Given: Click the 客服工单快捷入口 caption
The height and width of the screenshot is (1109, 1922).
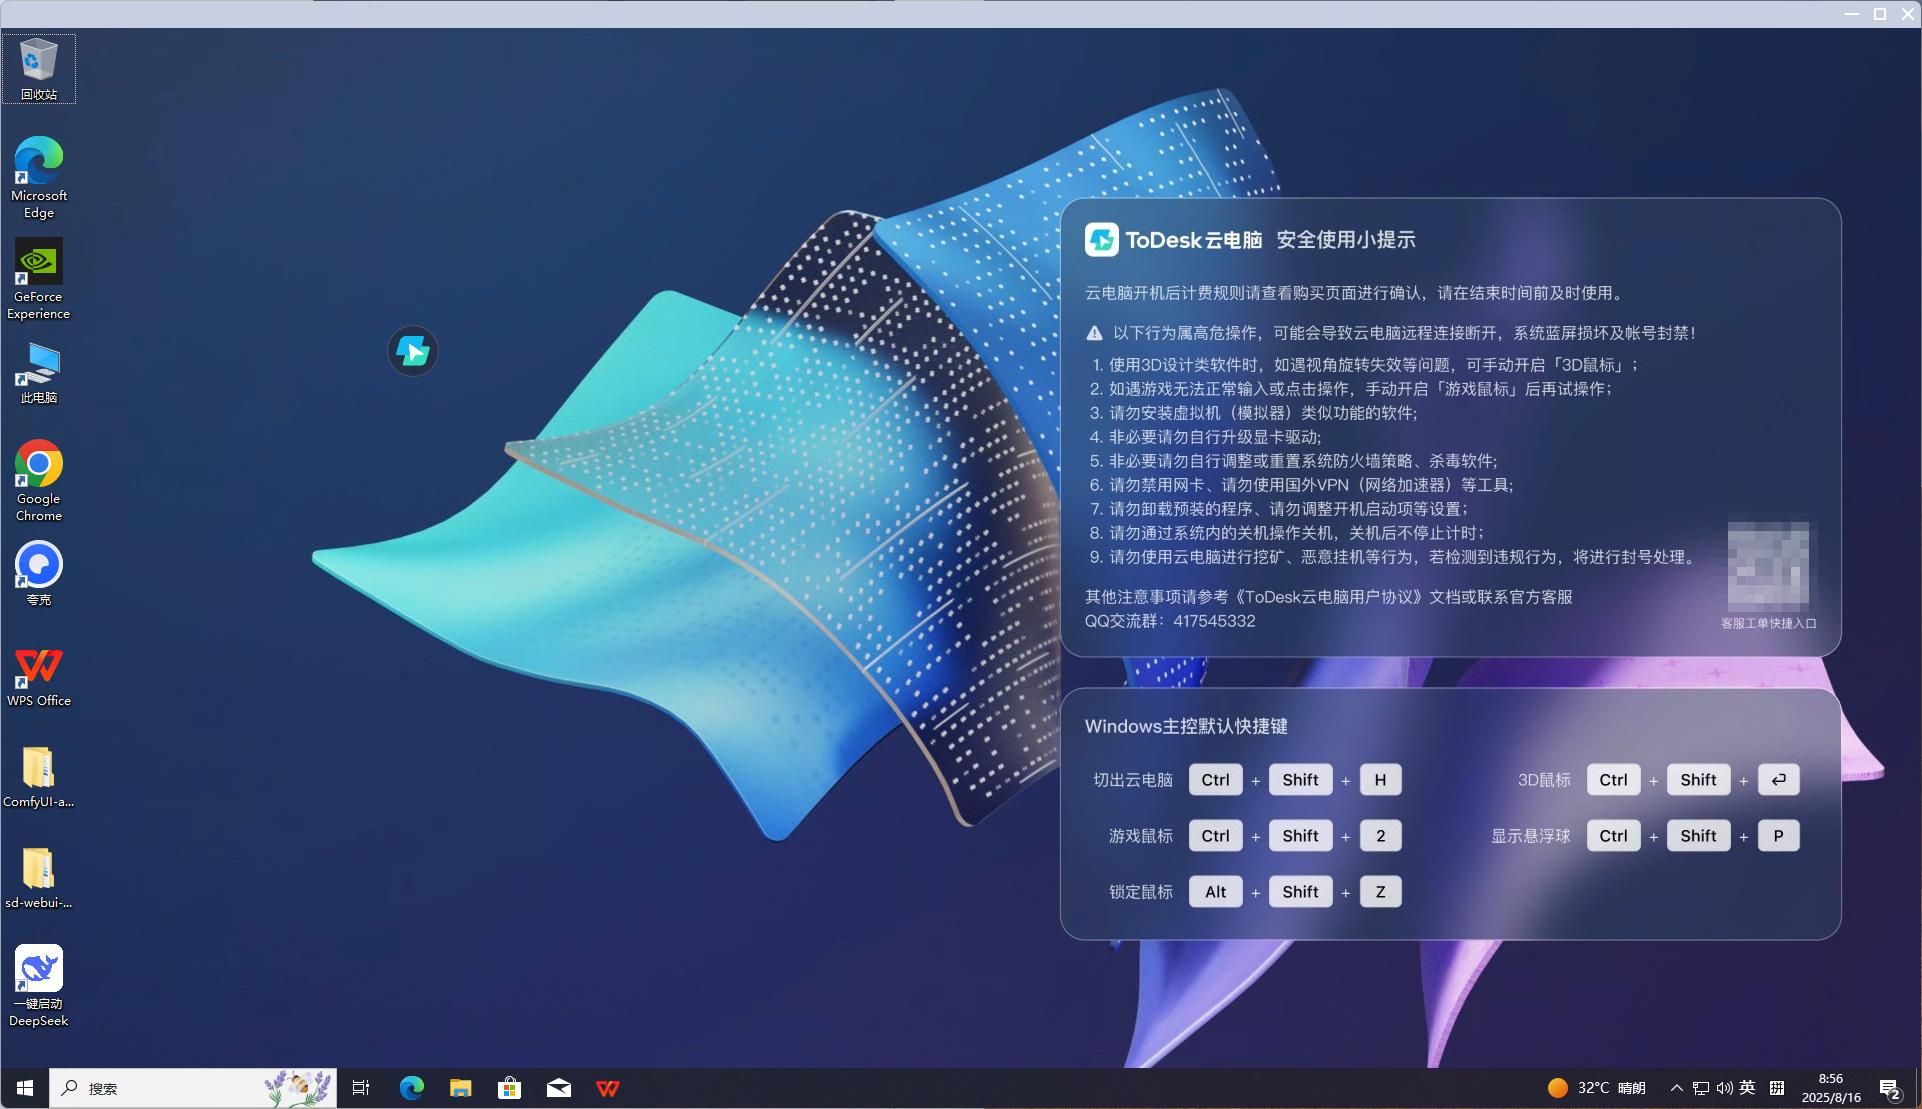Looking at the screenshot, I should (1768, 623).
